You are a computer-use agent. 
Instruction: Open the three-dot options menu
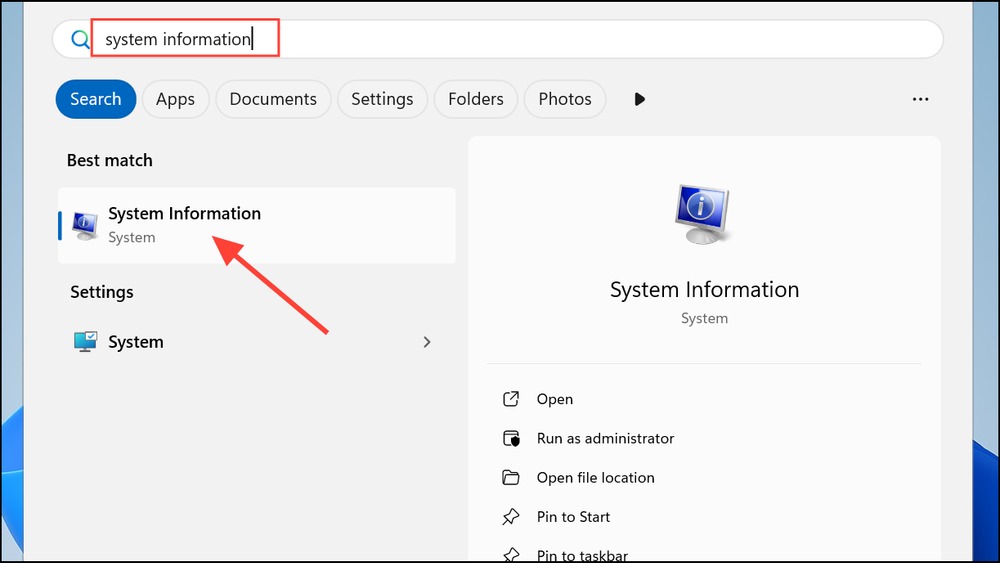point(920,99)
